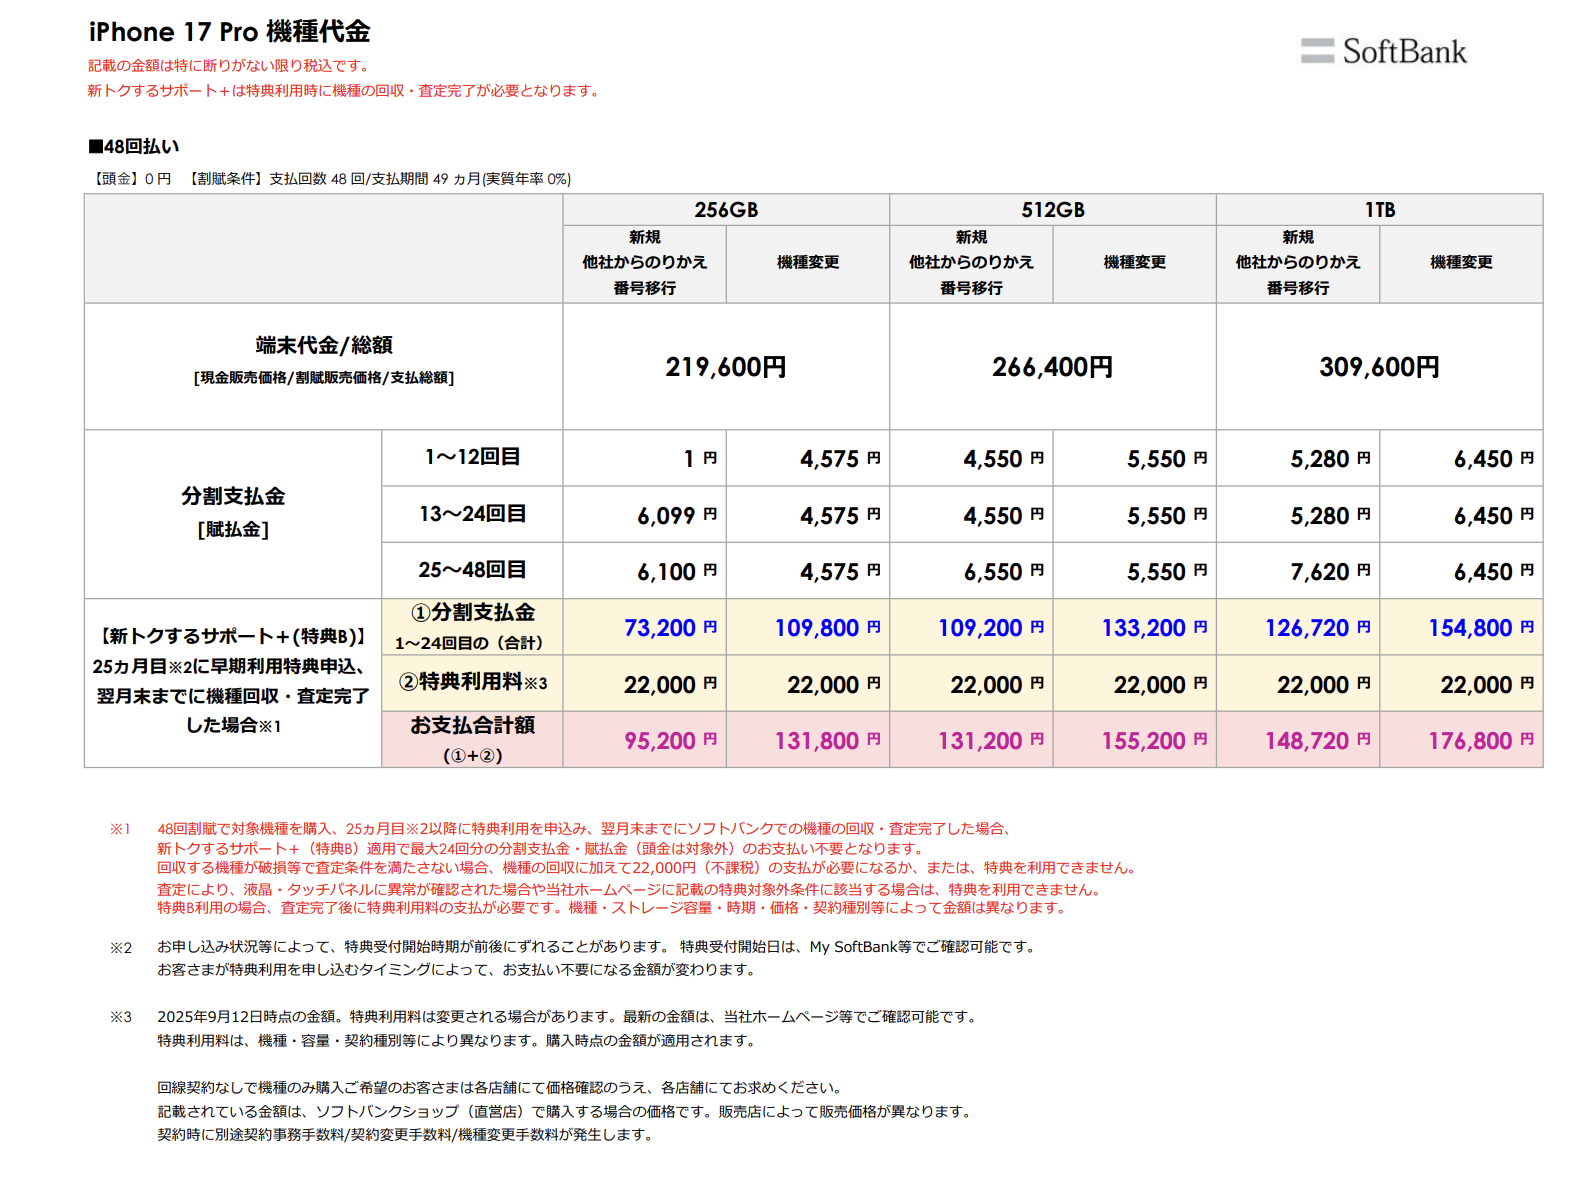Click the ※1 footnote marker
1585x1197 pixels.
click(x=120, y=829)
